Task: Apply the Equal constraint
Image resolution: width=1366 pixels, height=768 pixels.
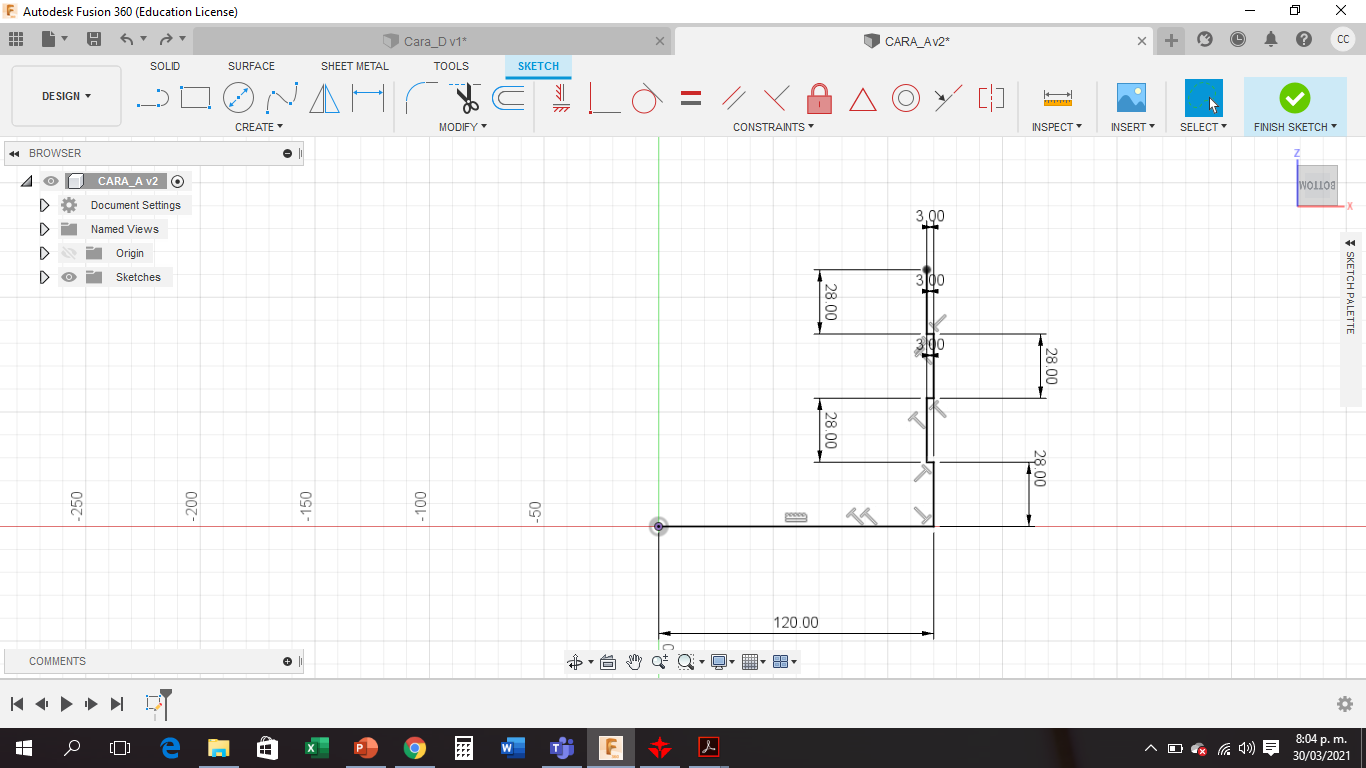Action: point(691,98)
